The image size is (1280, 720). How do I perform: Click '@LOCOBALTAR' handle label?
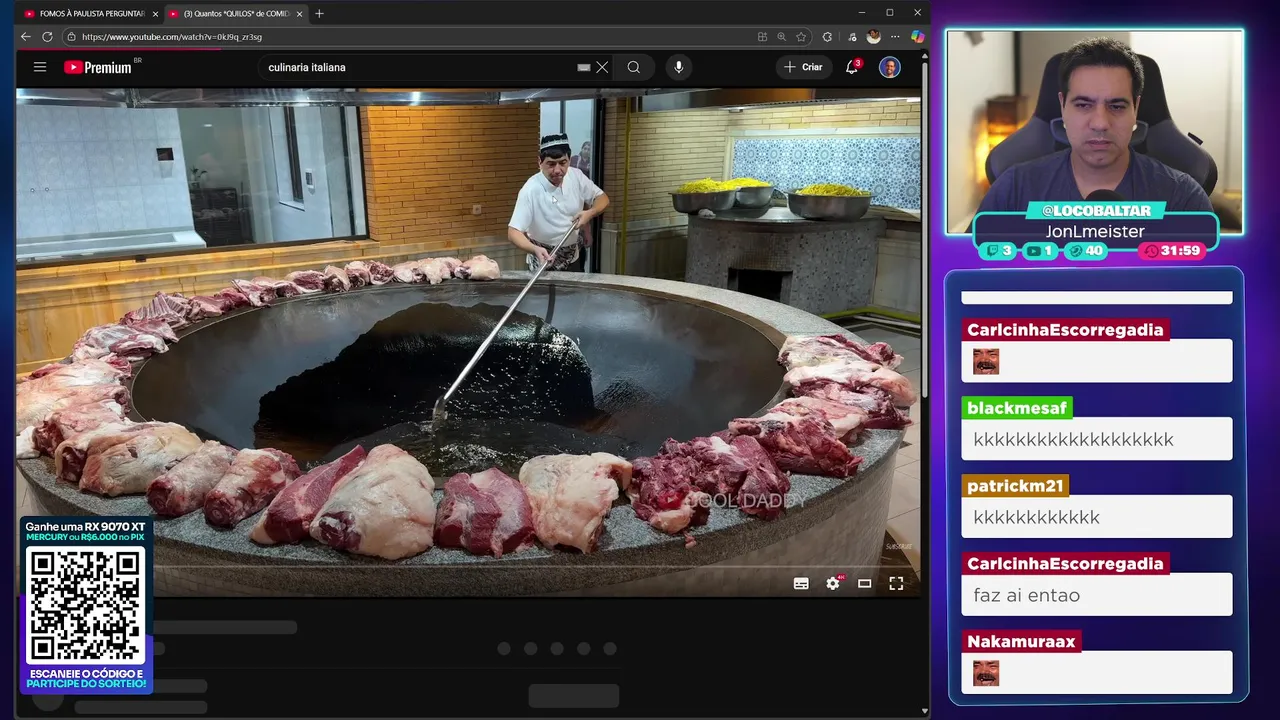click(1095, 211)
